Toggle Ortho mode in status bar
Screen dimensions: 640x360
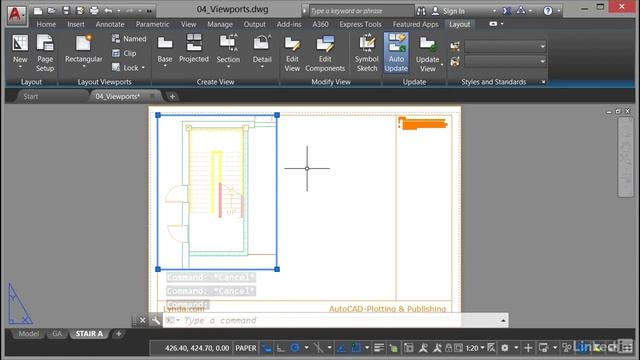pyautogui.click(x=281, y=348)
